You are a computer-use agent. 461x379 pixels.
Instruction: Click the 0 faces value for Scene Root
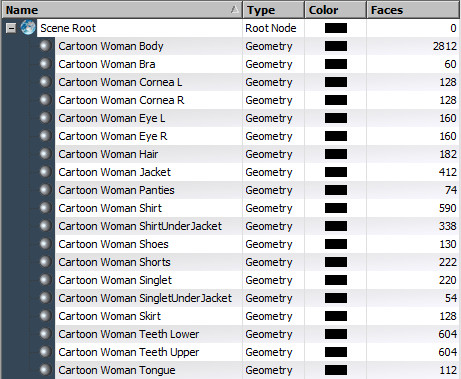click(453, 28)
